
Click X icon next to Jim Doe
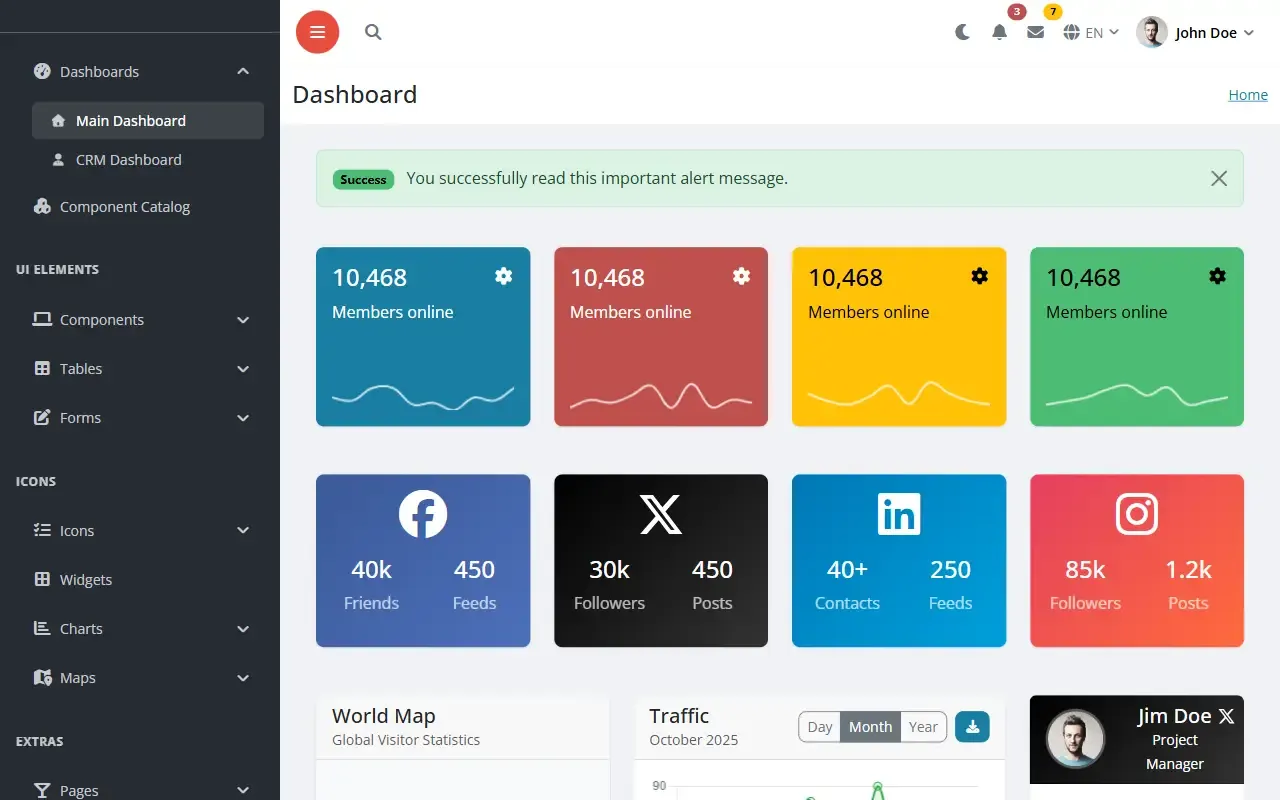pyautogui.click(x=1226, y=716)
